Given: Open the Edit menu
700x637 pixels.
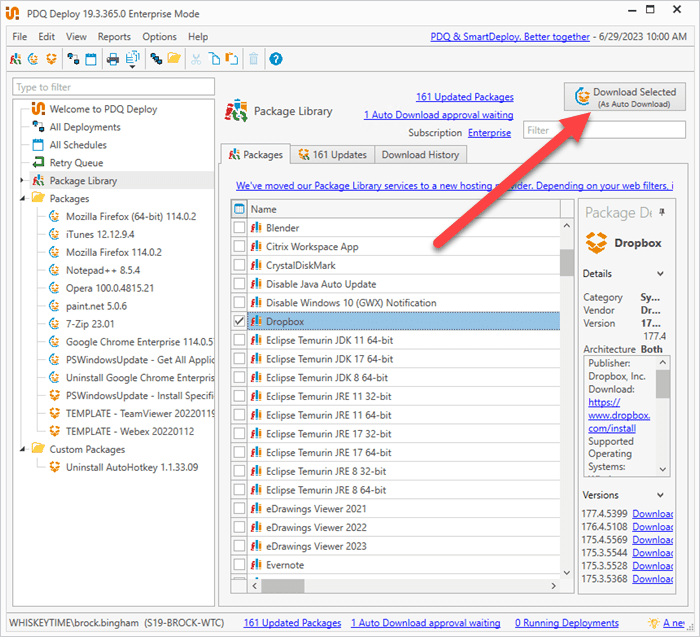Looking at the screenshot, I should [46, 37].
